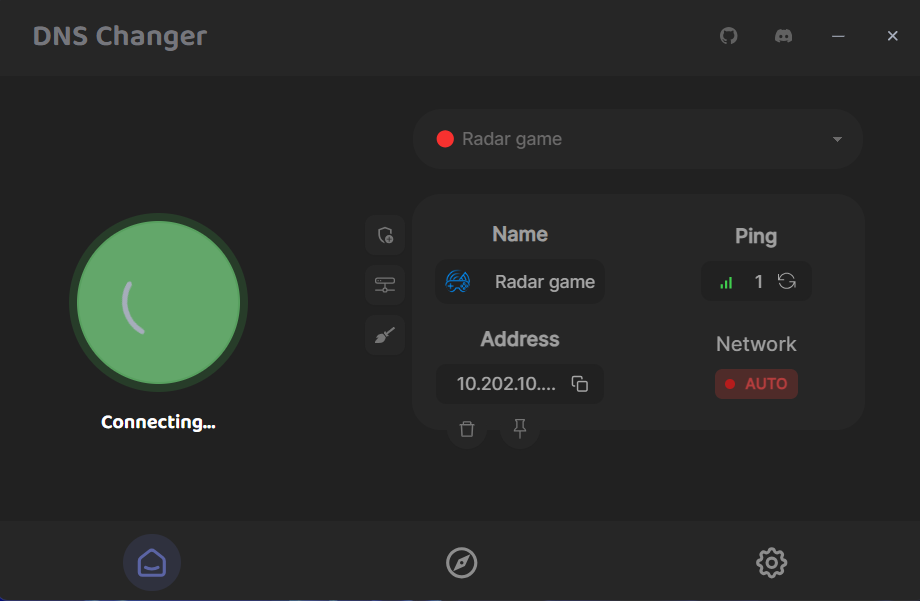
Task: Click the flush DNS broom icon
Action: click(385, 335)
